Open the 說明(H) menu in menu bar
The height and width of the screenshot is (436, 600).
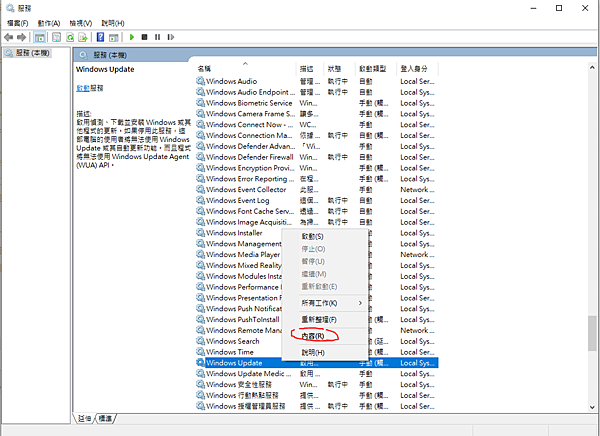pos(113,23)
